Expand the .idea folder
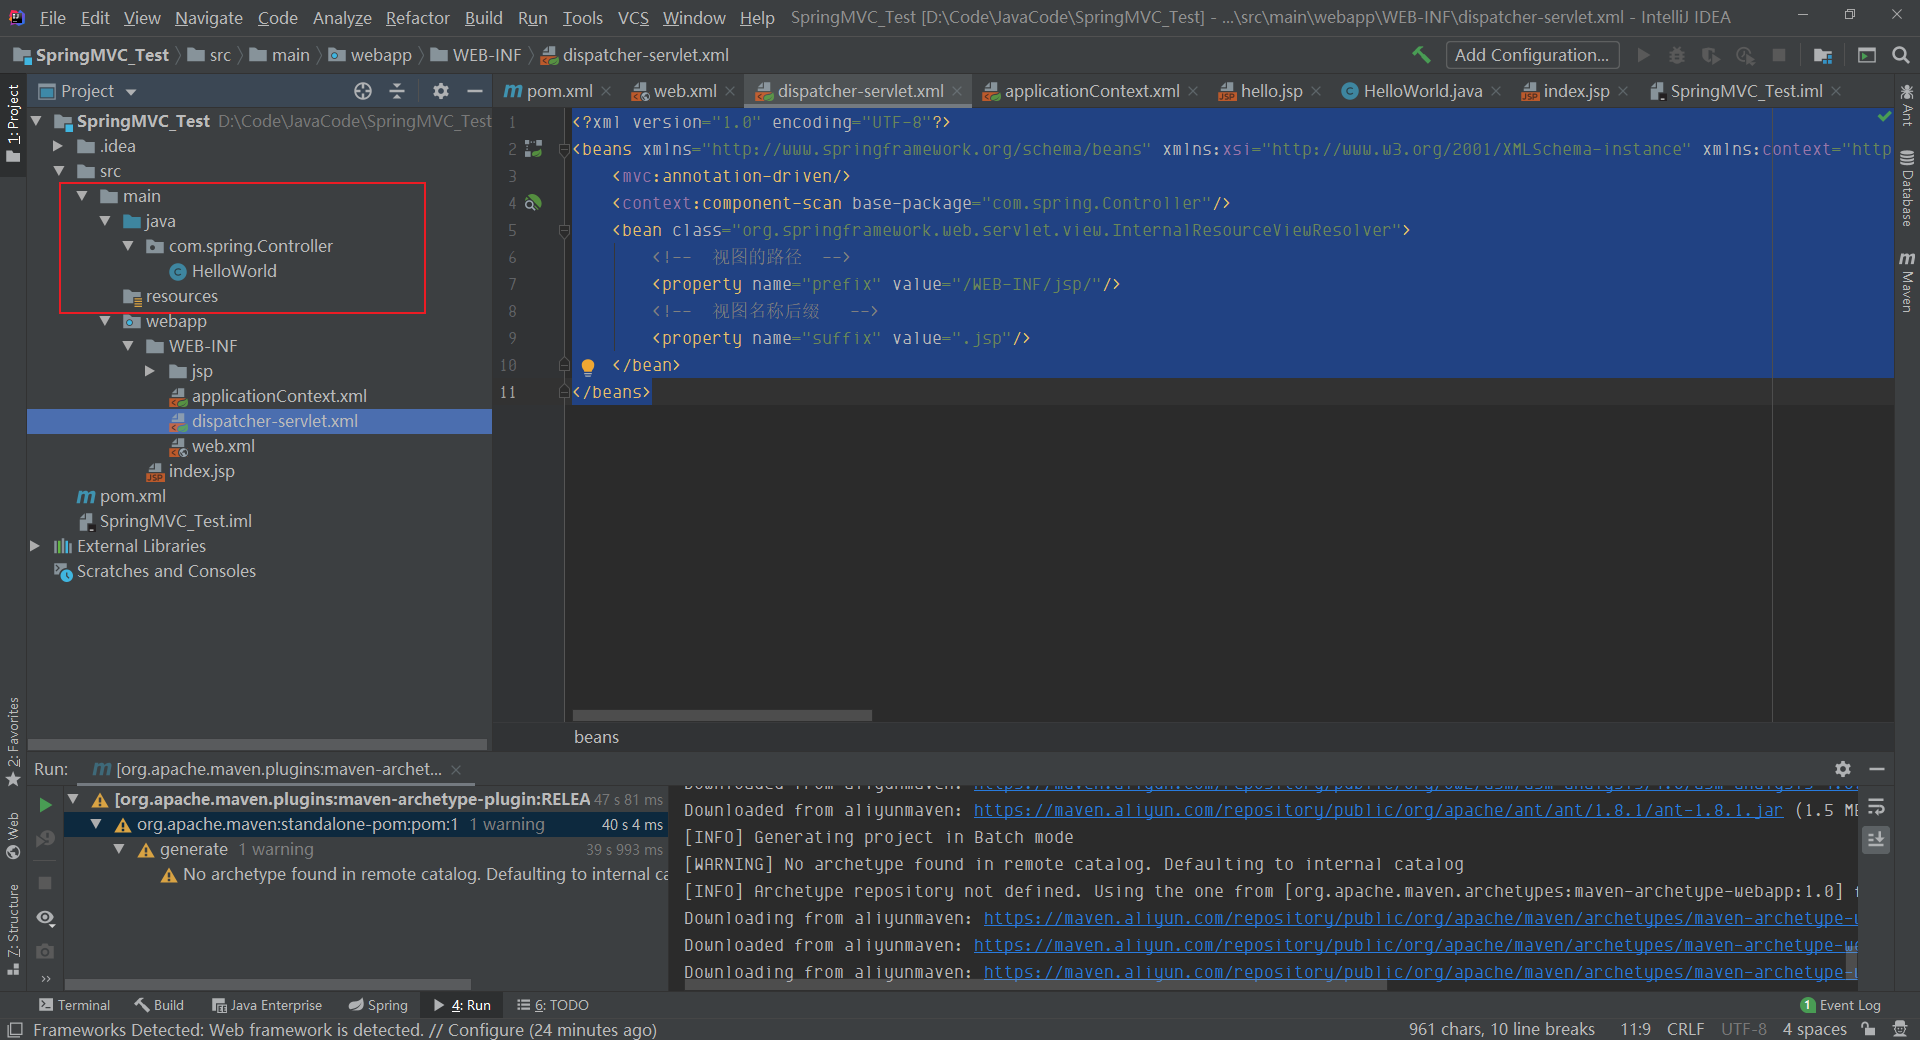This screenshot has height=1040, width=1920. [x=58, y=146]
